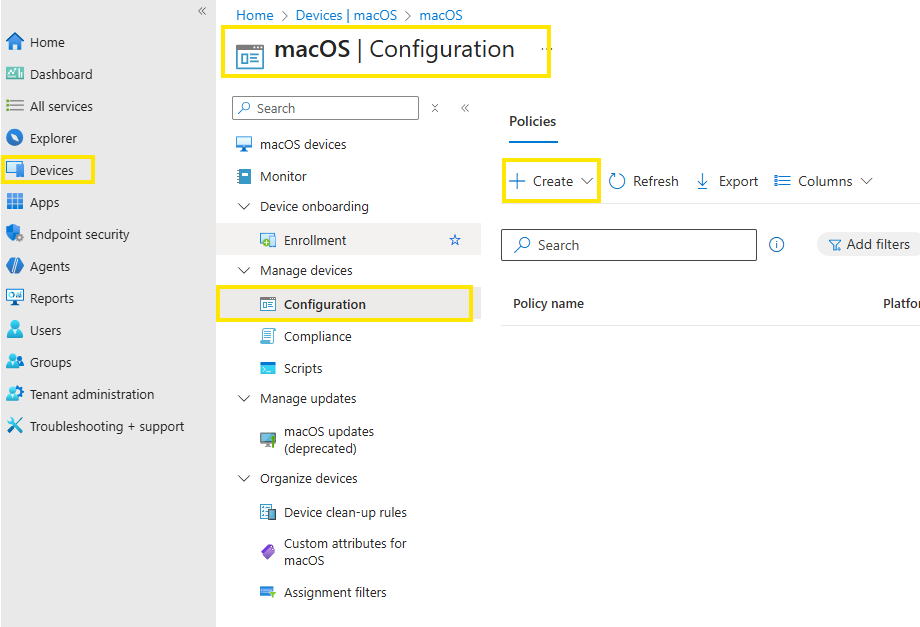
Task: Open Device clean-up rules icon
Action: [268, 512]
